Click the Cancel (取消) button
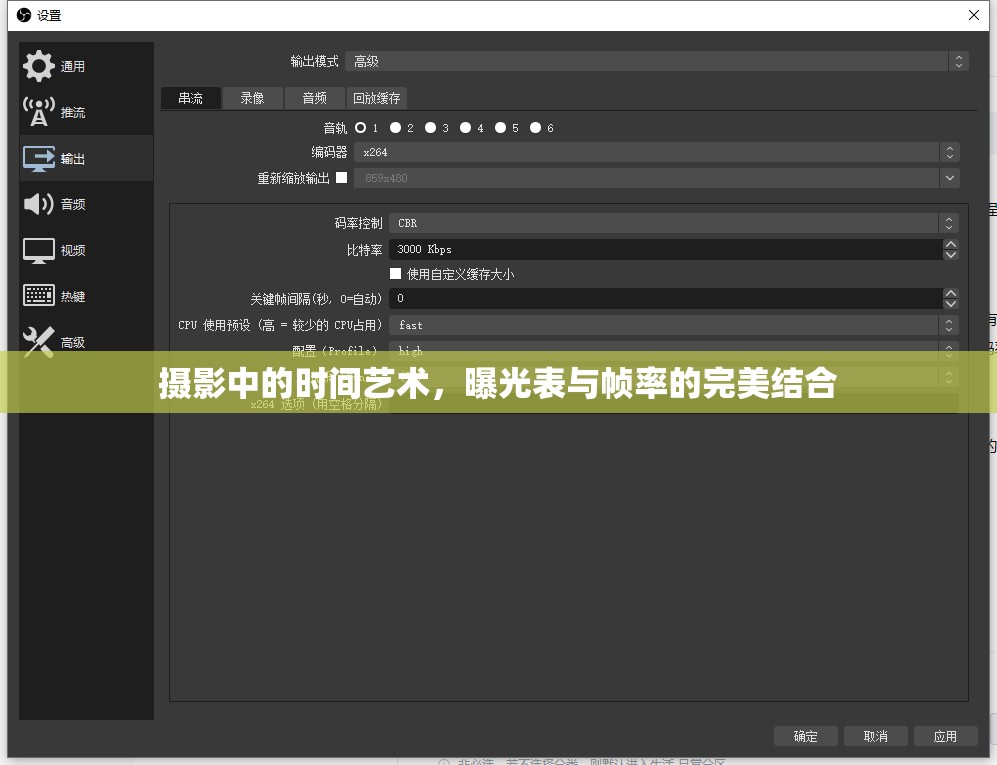 coord(876,736)
